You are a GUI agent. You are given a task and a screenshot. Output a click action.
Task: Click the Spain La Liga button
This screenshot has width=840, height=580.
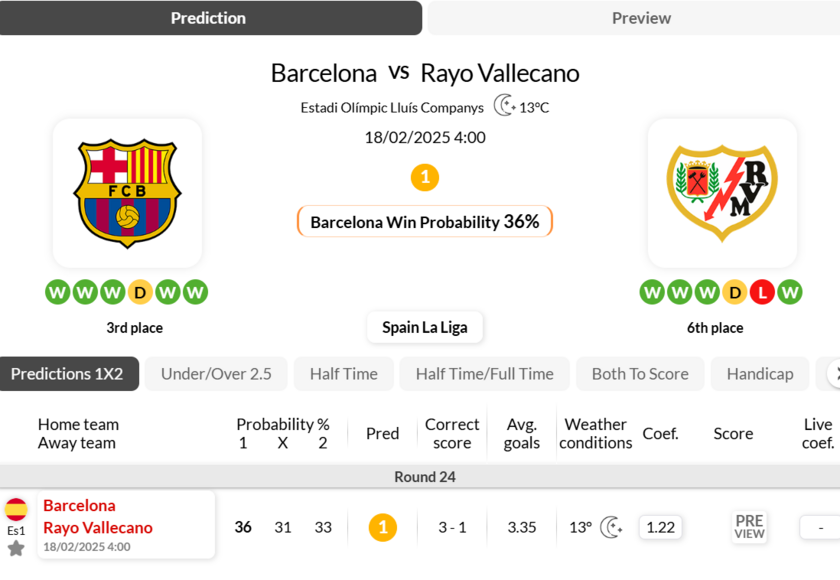[424, 327]
